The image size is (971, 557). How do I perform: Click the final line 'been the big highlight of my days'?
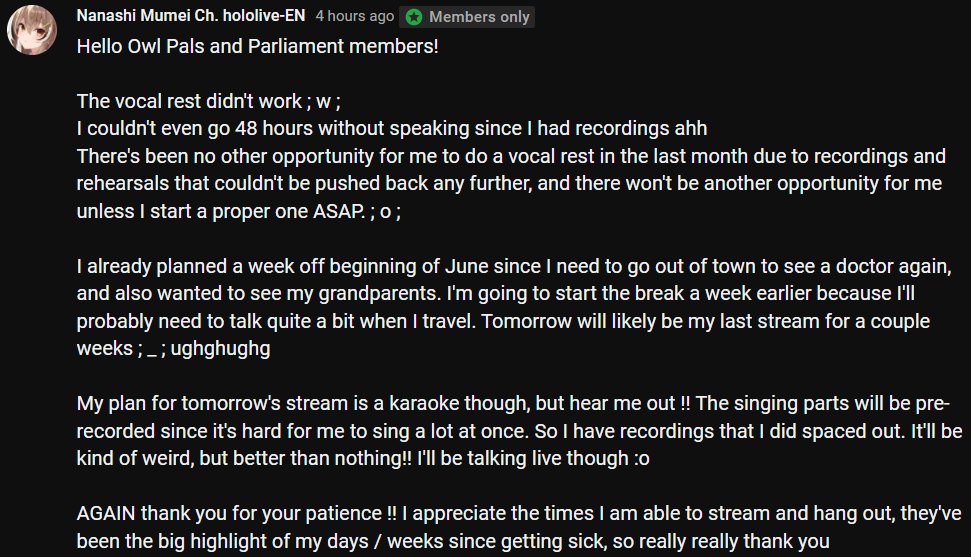(453, 542)
